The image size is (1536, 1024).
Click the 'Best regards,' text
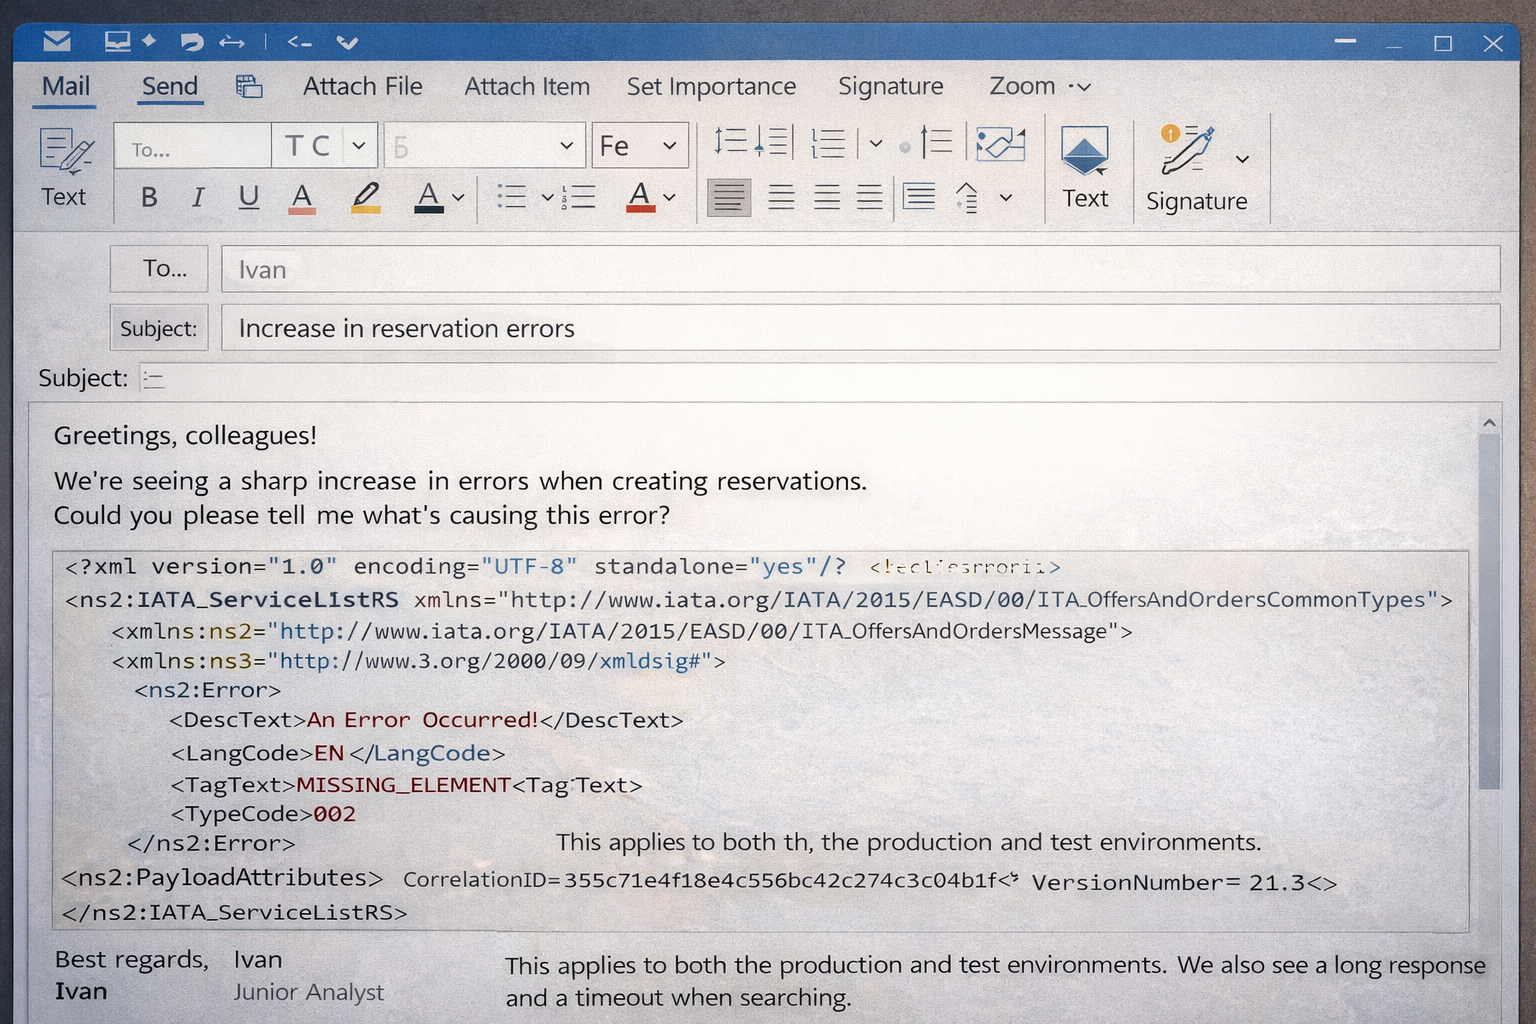[x=132, y=960]
